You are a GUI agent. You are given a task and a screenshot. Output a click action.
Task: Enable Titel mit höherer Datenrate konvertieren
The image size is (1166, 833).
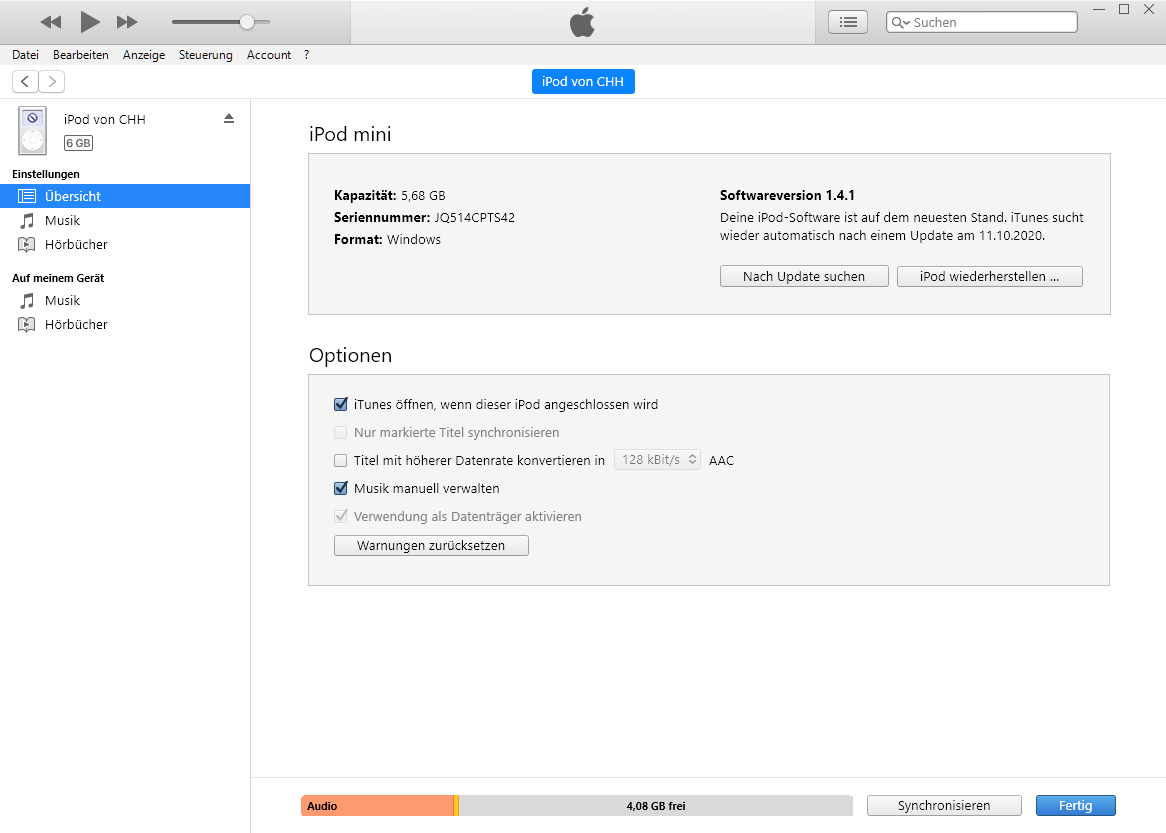tap(340, 461)
